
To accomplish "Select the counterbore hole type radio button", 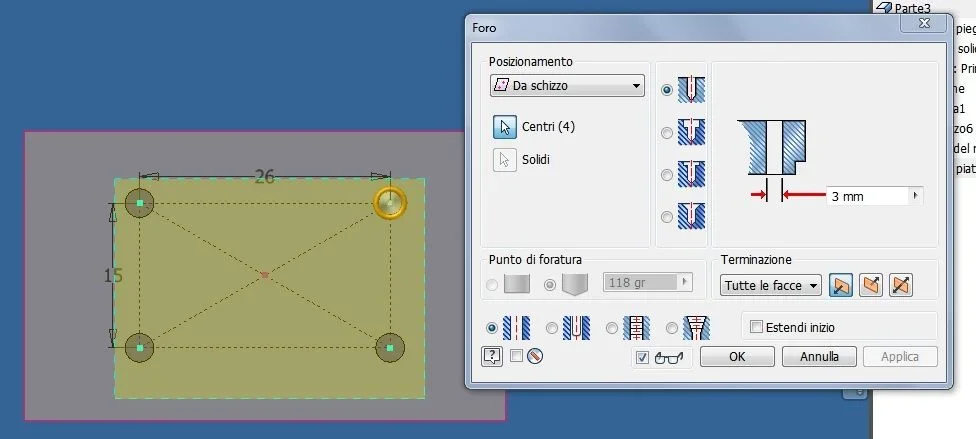I will [667, 133].
